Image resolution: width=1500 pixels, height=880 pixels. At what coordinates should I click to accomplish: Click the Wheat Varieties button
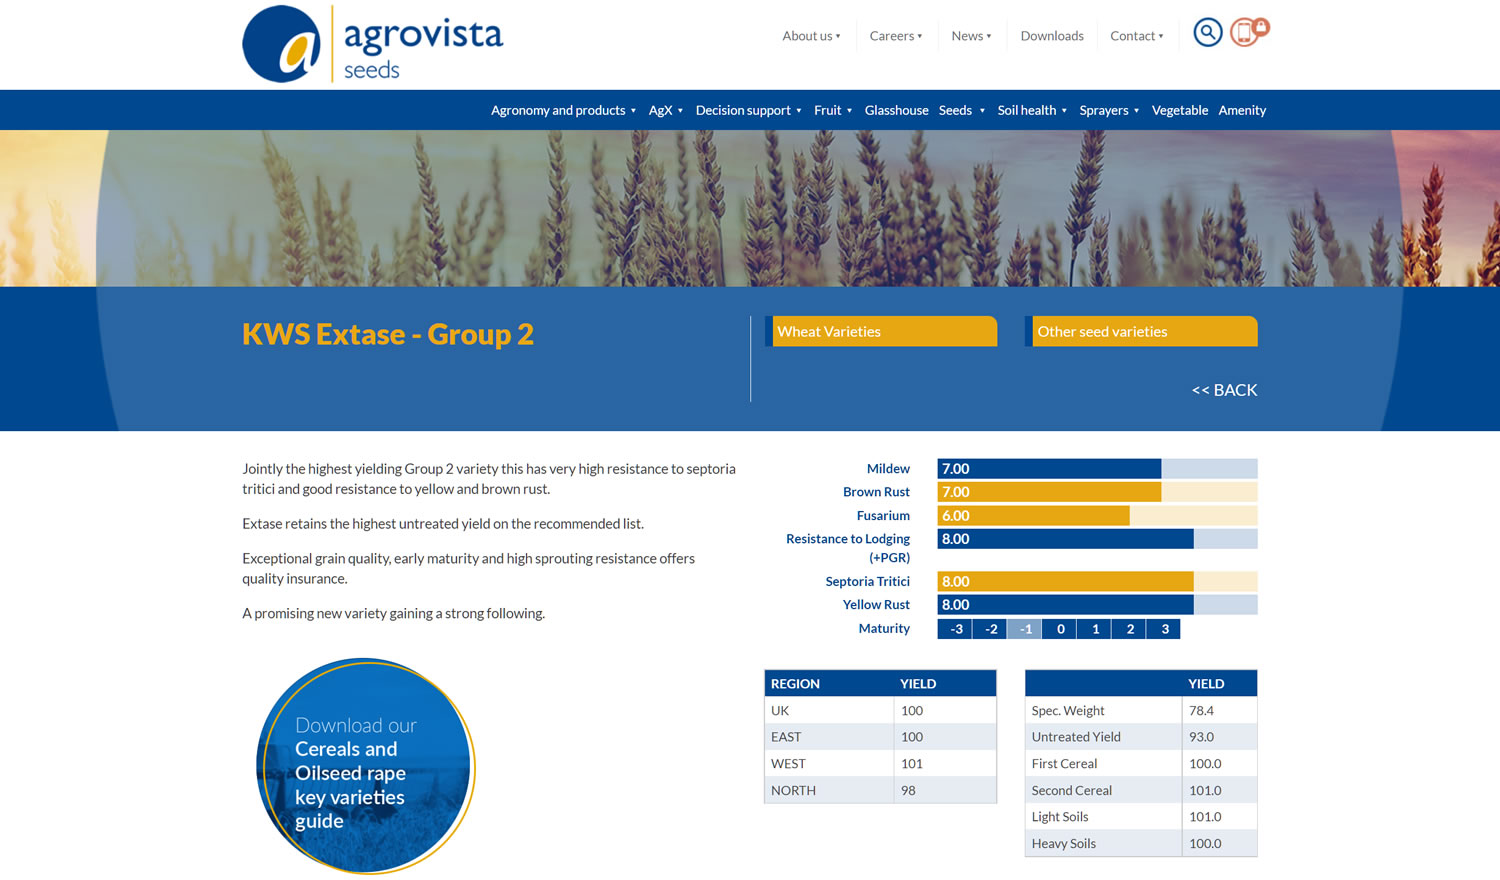[883, 332]
